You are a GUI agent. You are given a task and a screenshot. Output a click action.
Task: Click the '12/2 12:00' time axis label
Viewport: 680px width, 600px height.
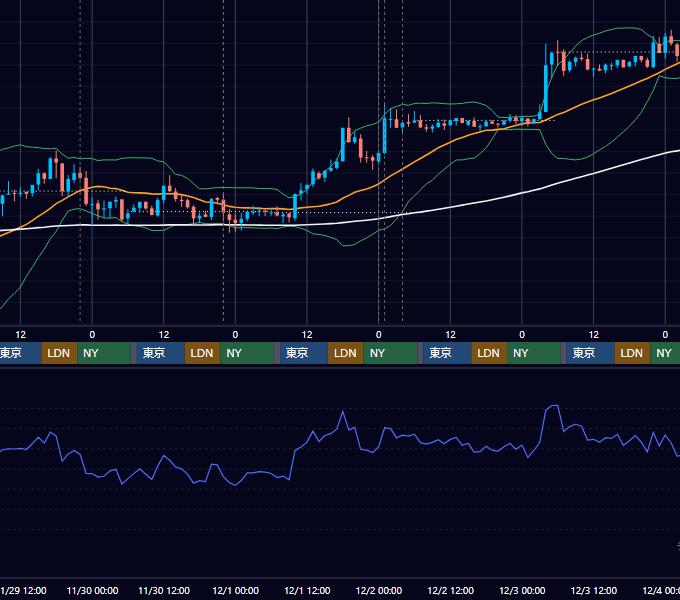pyautogui.click(x=451, y=590)
